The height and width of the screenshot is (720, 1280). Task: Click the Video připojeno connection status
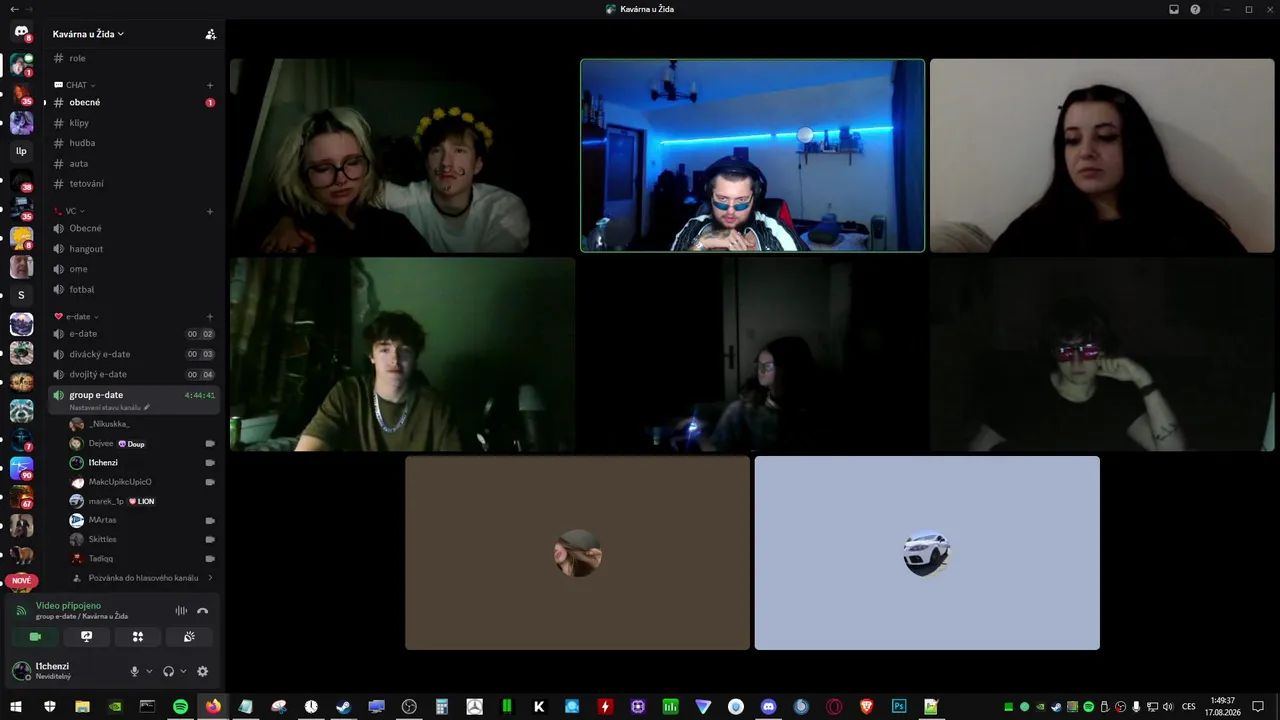(x=68, y=606)
